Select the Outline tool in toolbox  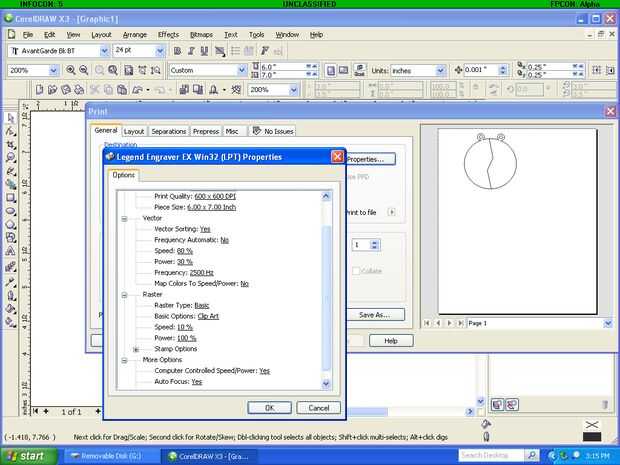pyautogui.click(x=11, y=295)
